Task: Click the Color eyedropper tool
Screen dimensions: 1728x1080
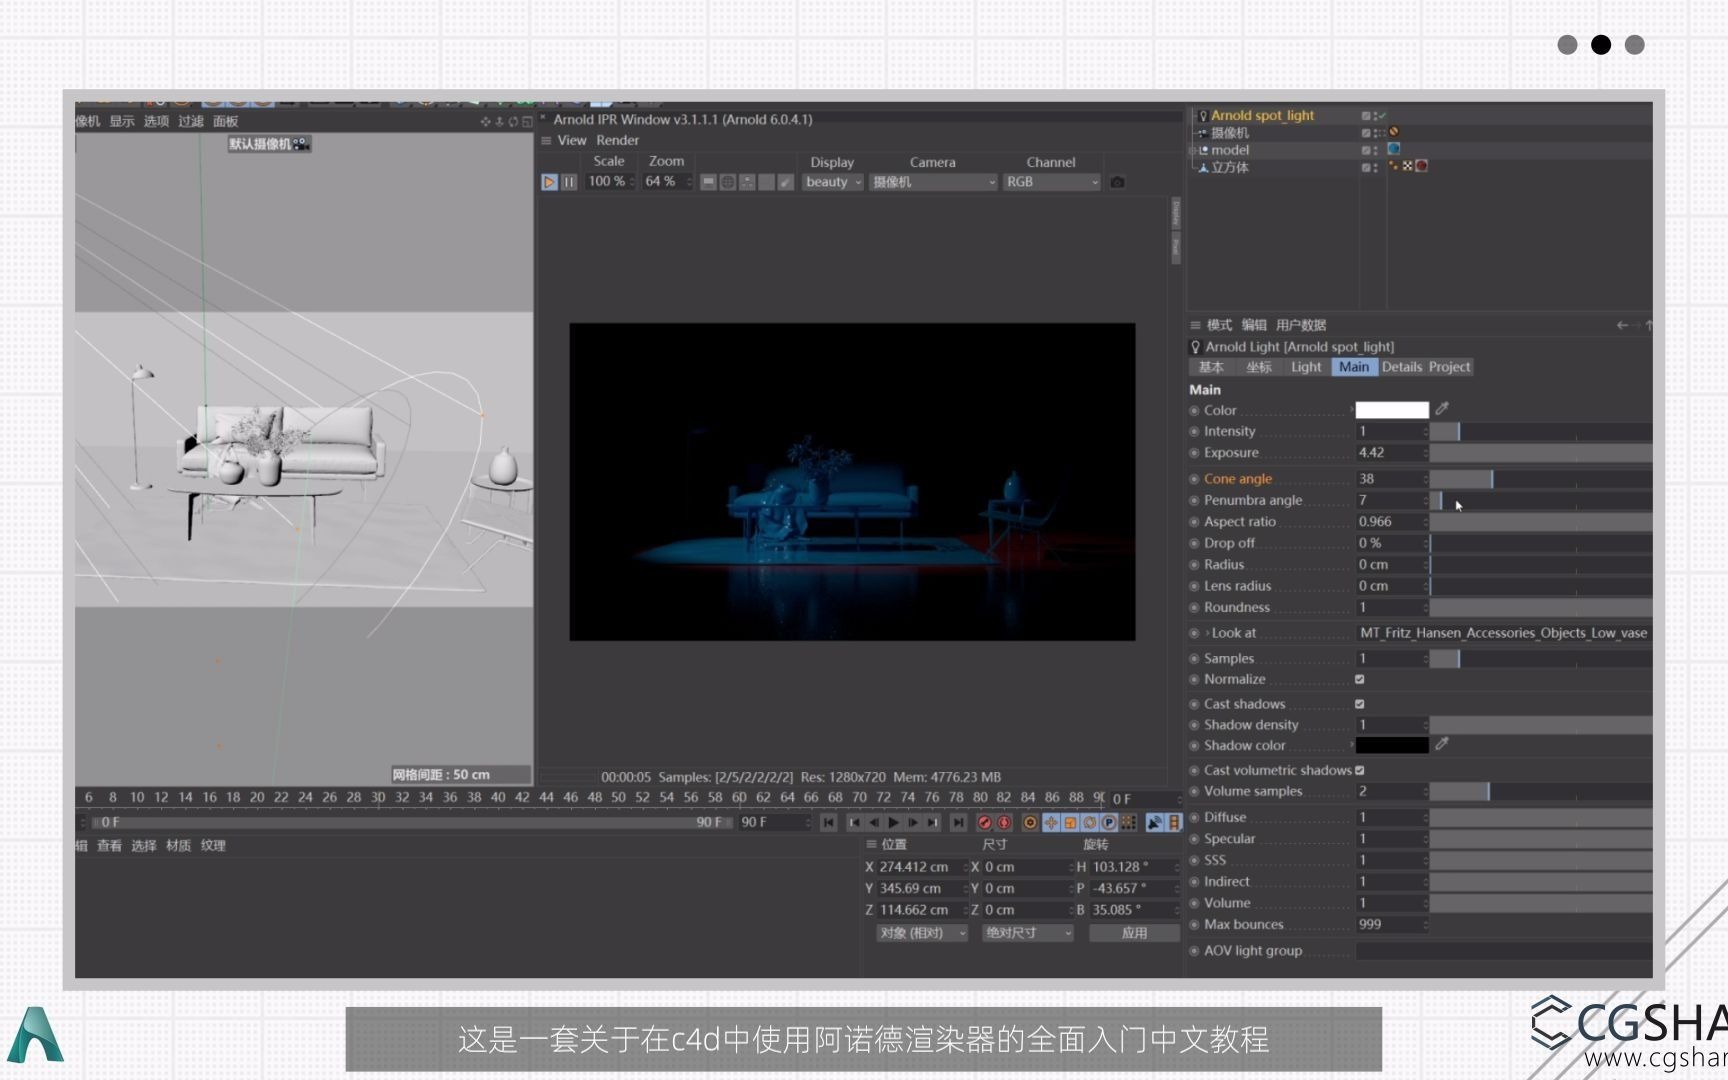Action: (1441, 409)
